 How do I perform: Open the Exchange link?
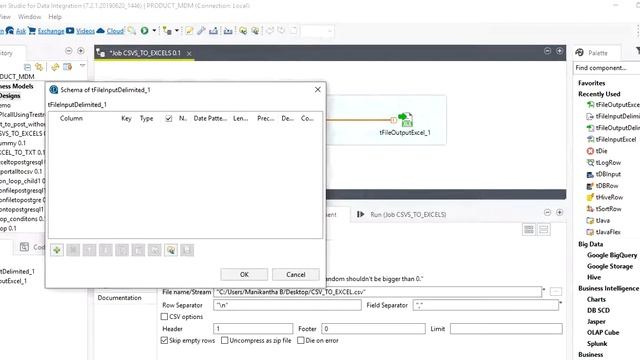click(51, 31)
